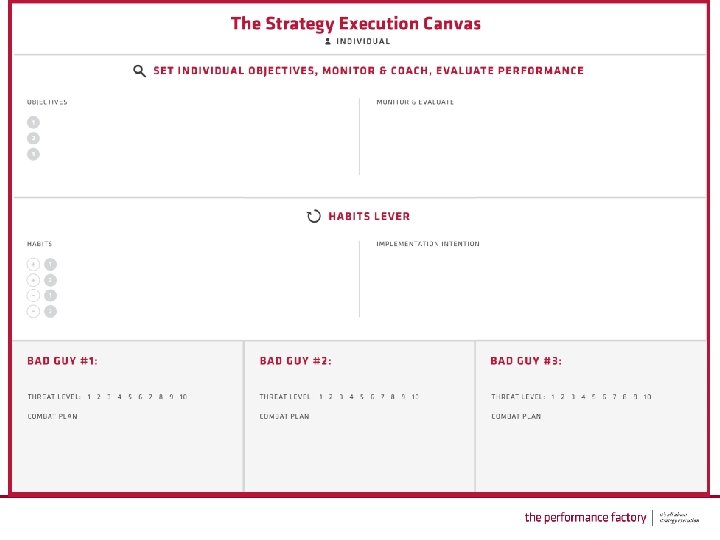Click the person icon next to Individual
Image resolution: width=720 pixels, height=540 pixels.
(327, 41)
